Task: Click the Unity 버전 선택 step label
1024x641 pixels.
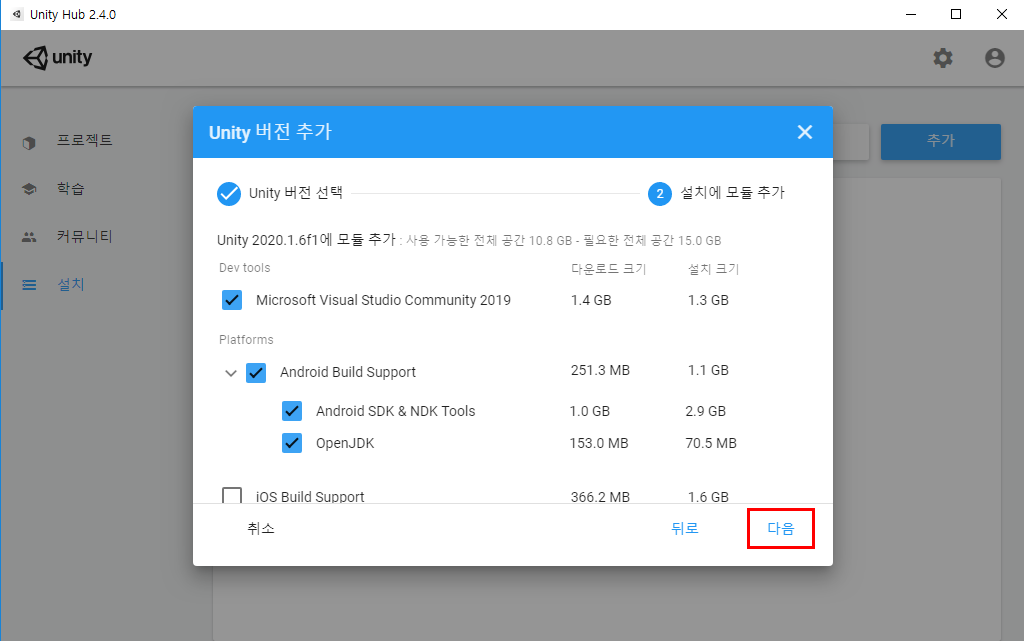Action: click(x=296, y=193)
